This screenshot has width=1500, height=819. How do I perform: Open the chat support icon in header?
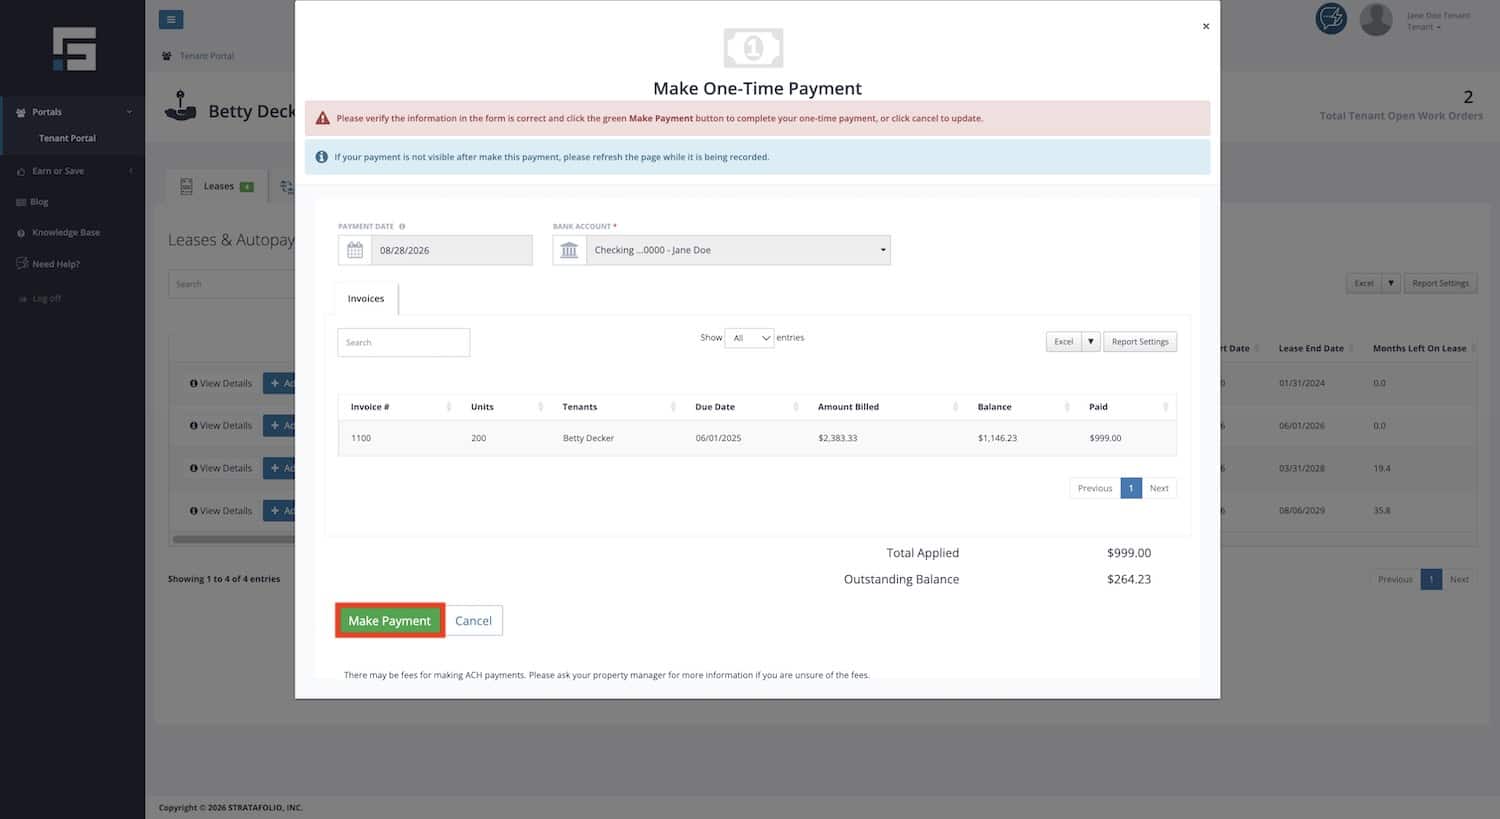pos(1331,19)
